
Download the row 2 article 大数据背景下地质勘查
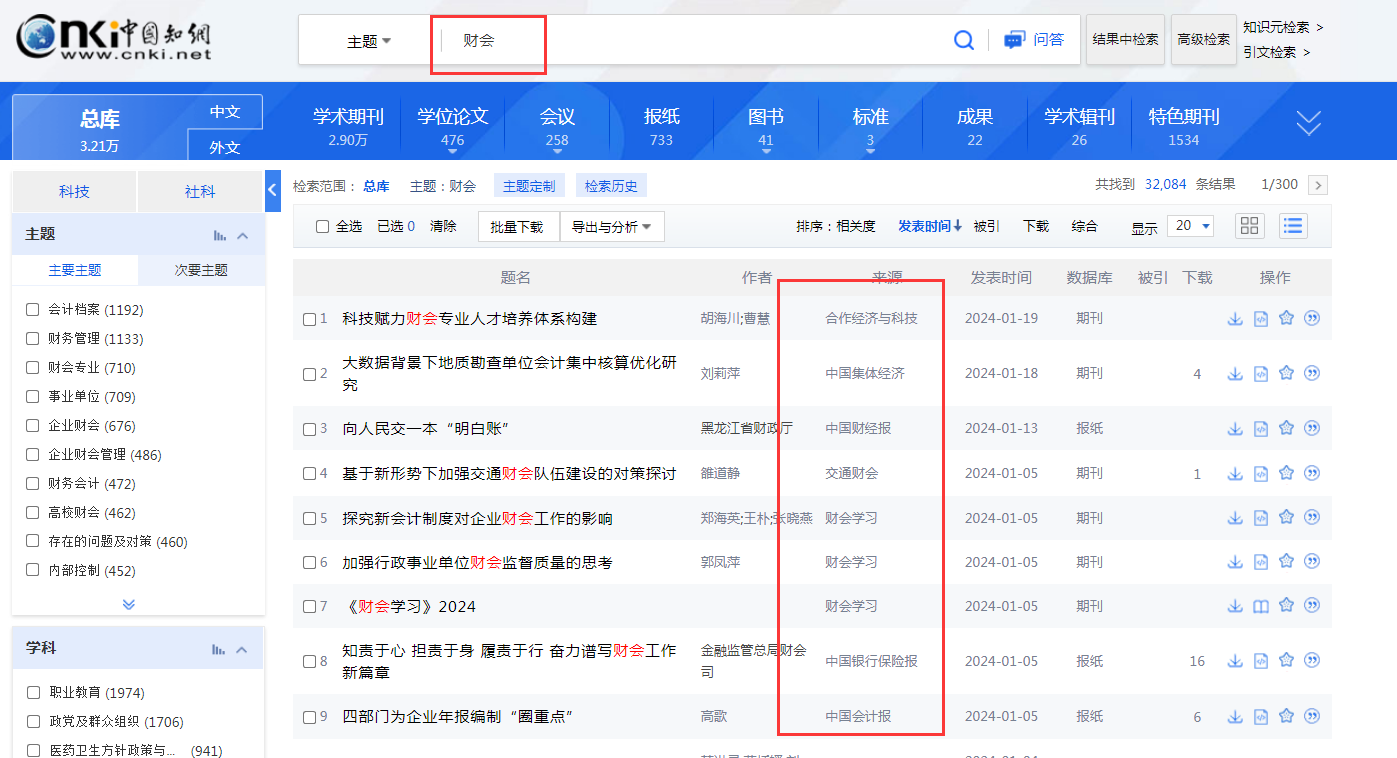(1235, 373)
